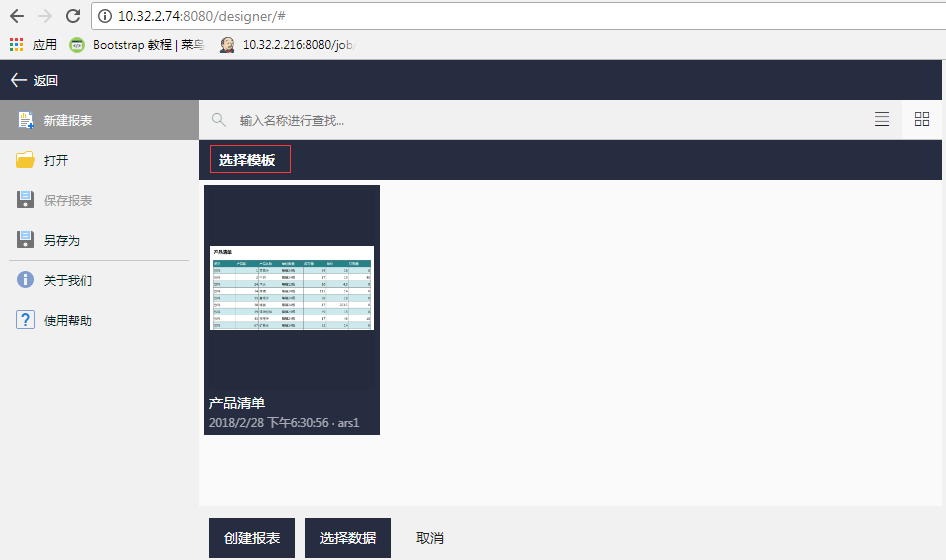Screen dimensions: 946x560
Task: Focus the template name search field
Action: click(x=540, y=120)
